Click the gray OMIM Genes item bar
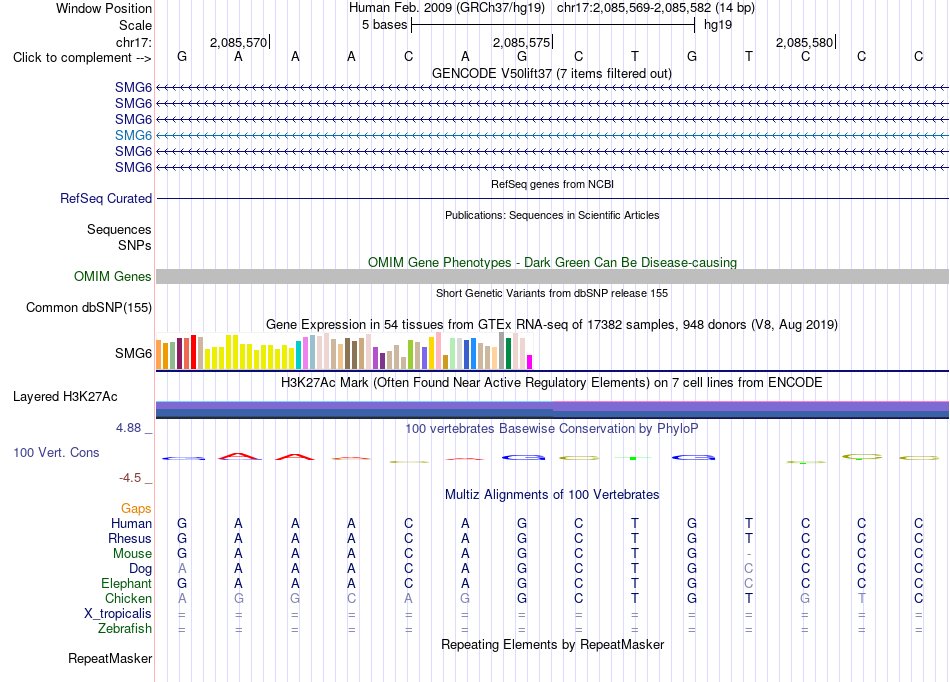The image size is (950, 682). click(x=552, y=277)
